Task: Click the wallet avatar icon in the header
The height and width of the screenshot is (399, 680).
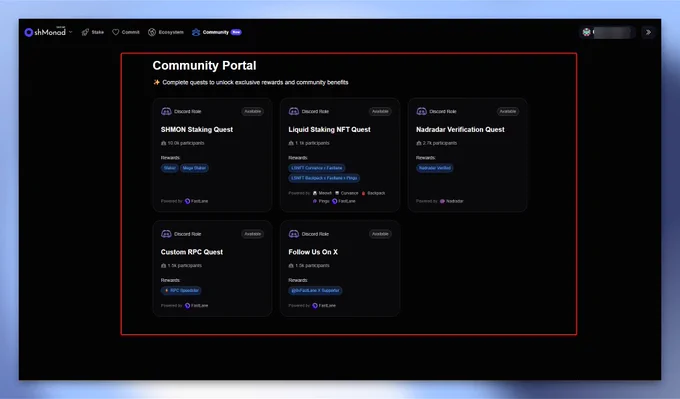Action: [586, 32]
